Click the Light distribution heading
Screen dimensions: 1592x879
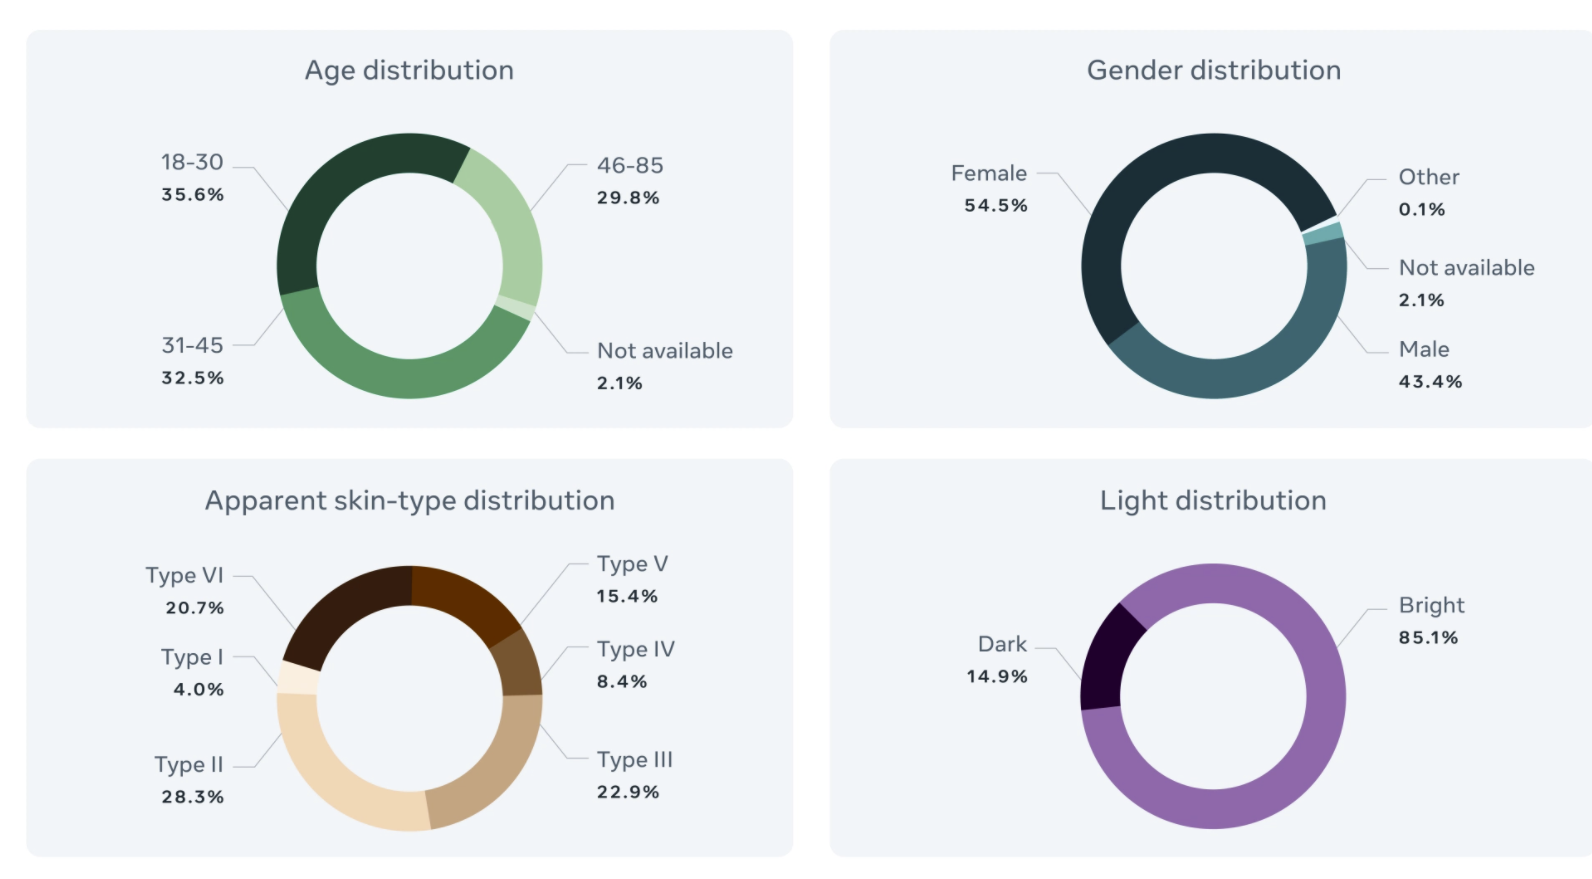coord(1213,500)
